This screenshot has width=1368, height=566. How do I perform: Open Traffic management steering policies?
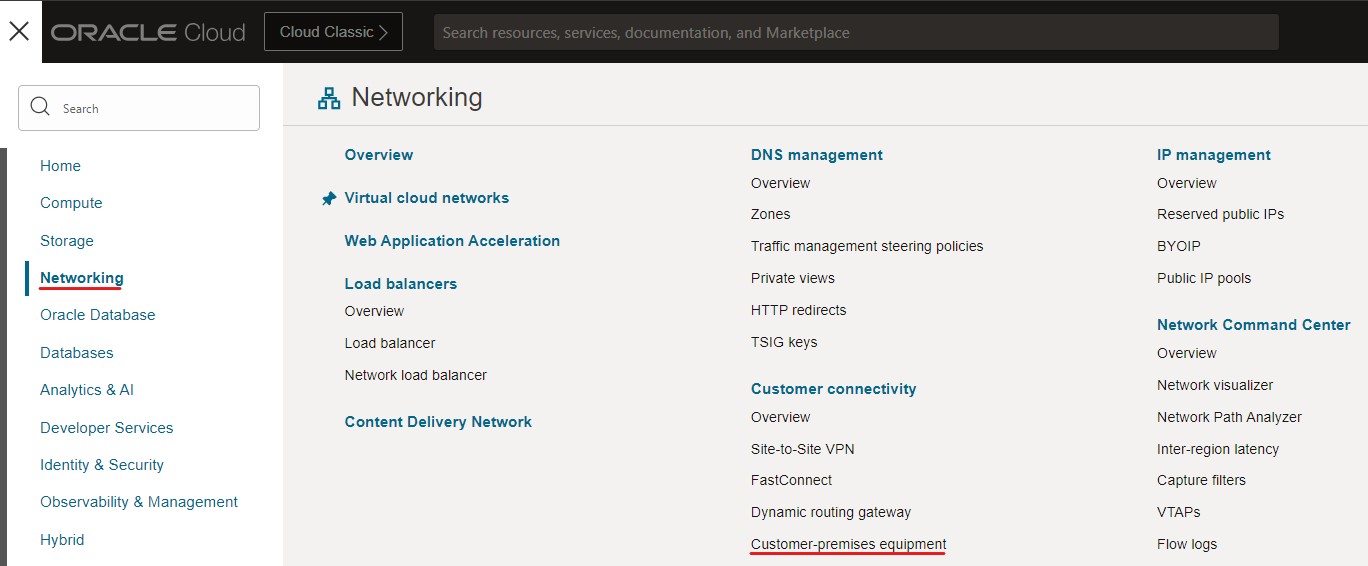[x=867, y=246]
